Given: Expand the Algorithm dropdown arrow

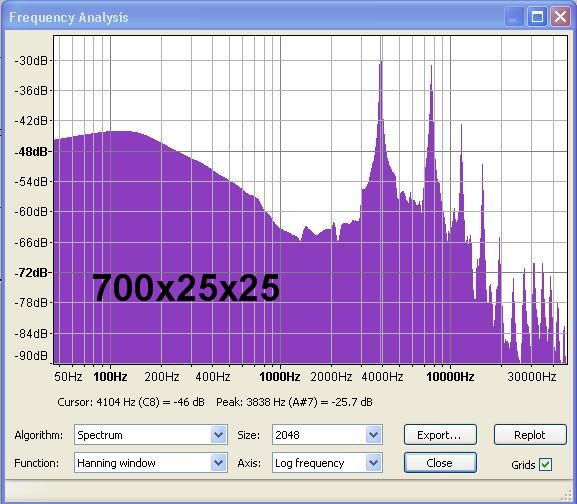Looking at the screenshot, I should (218, 435).
